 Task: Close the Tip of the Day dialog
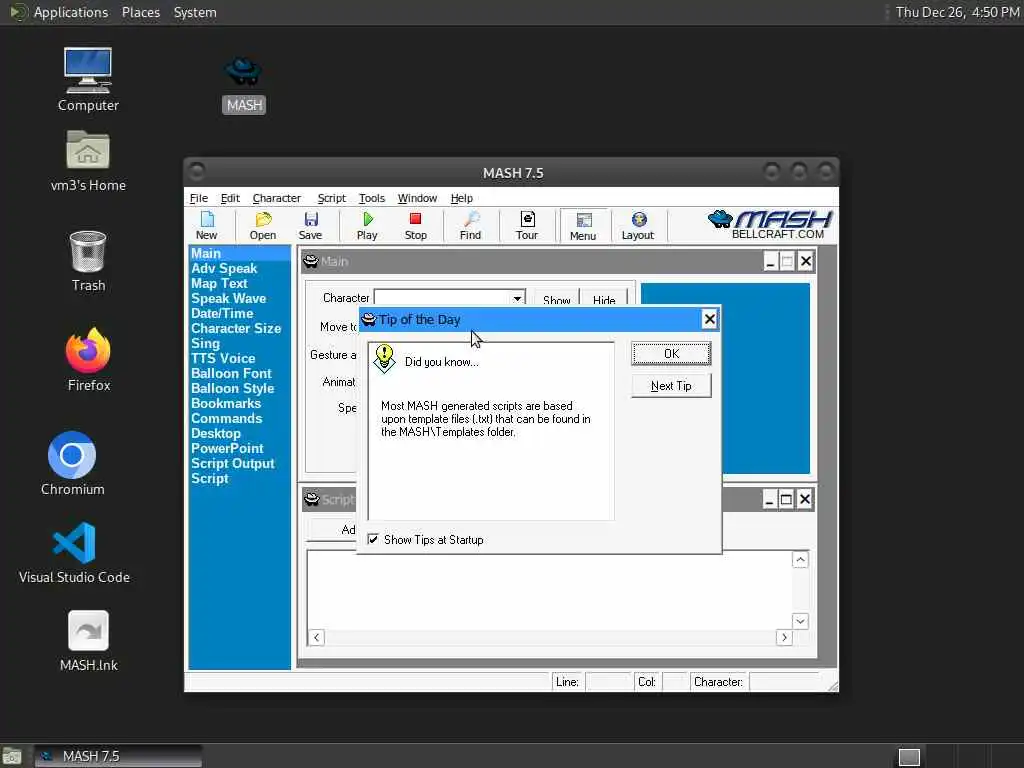(709, 319)
